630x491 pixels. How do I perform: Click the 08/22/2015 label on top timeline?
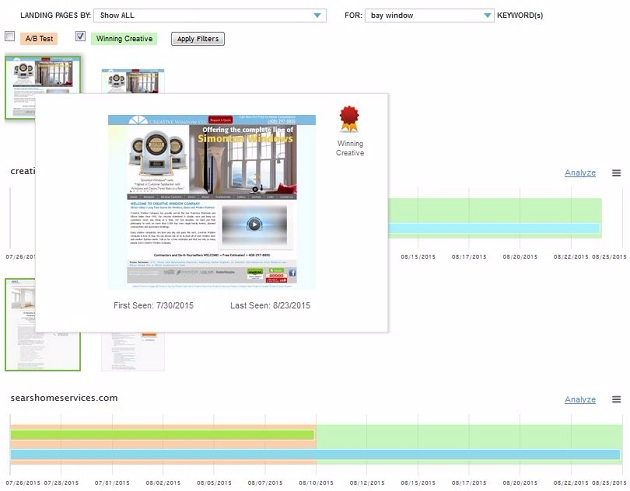coord(571,257)
